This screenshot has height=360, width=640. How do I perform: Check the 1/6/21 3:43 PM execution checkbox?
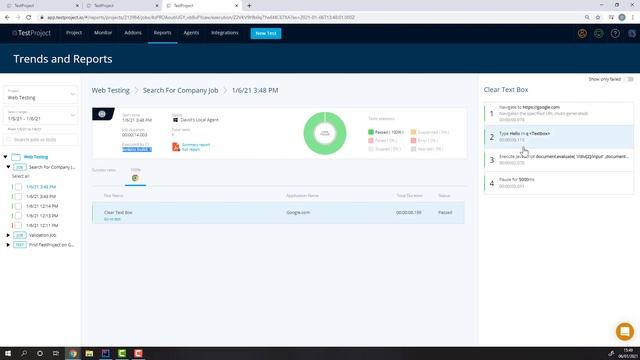18,196
